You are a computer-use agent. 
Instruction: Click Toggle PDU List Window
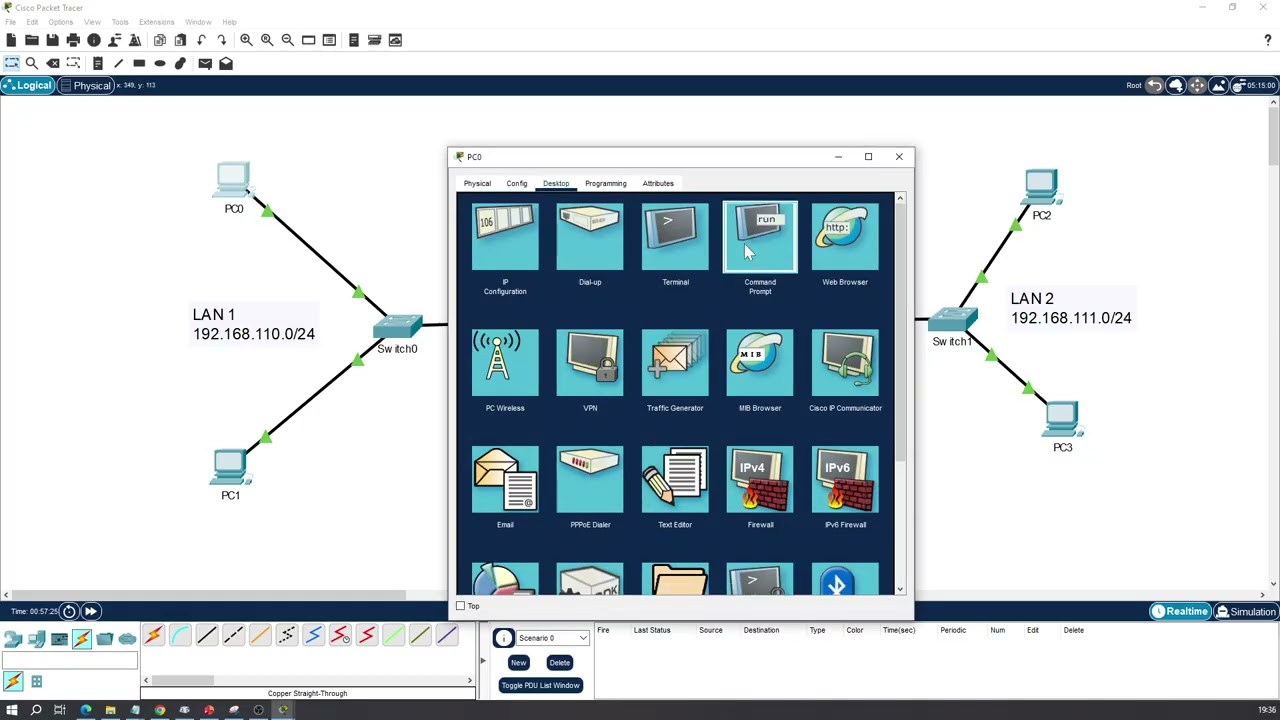pyautogui.click(x=541, y=685)
